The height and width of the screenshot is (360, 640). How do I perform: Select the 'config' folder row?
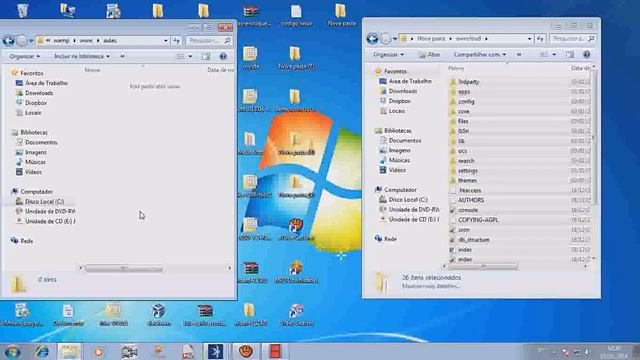(x=519, y=101)
